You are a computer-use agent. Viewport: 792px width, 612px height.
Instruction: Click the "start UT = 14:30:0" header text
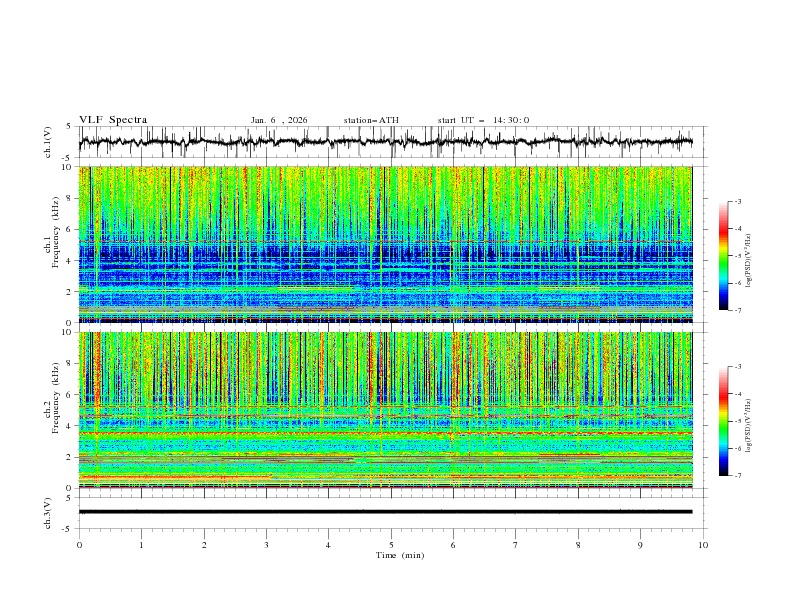point(483,120)
